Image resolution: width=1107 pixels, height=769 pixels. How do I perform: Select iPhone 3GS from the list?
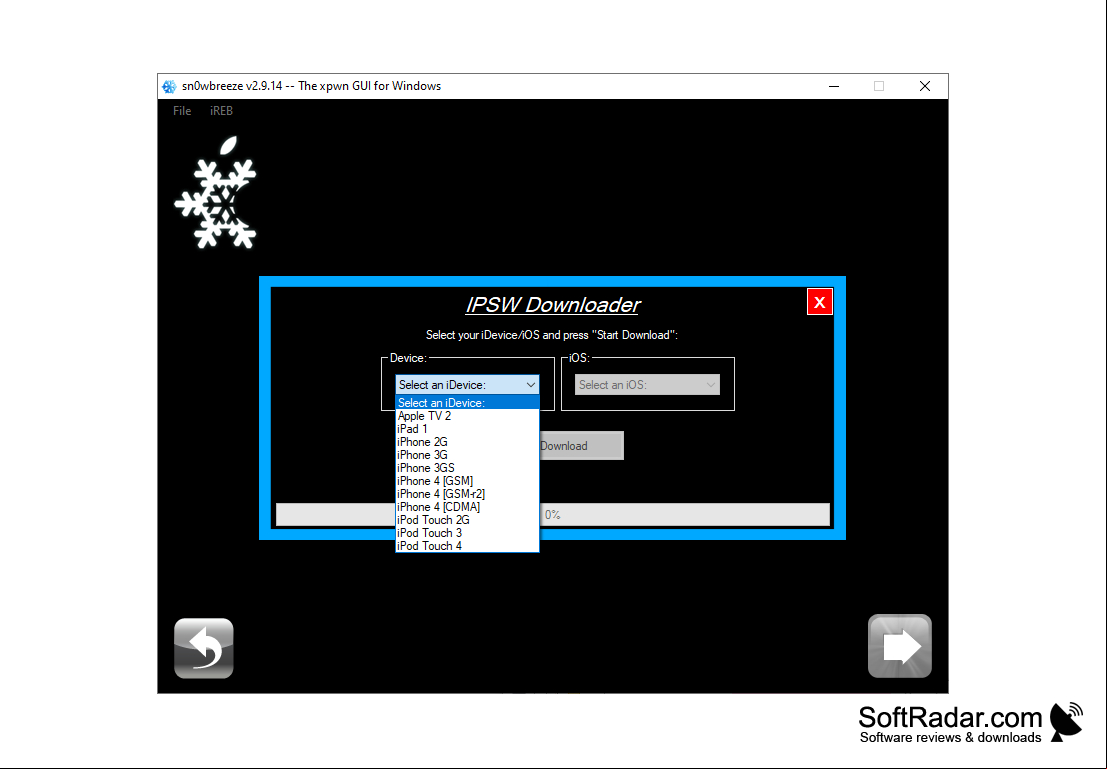pyautogui.click(x=467, y=467)
